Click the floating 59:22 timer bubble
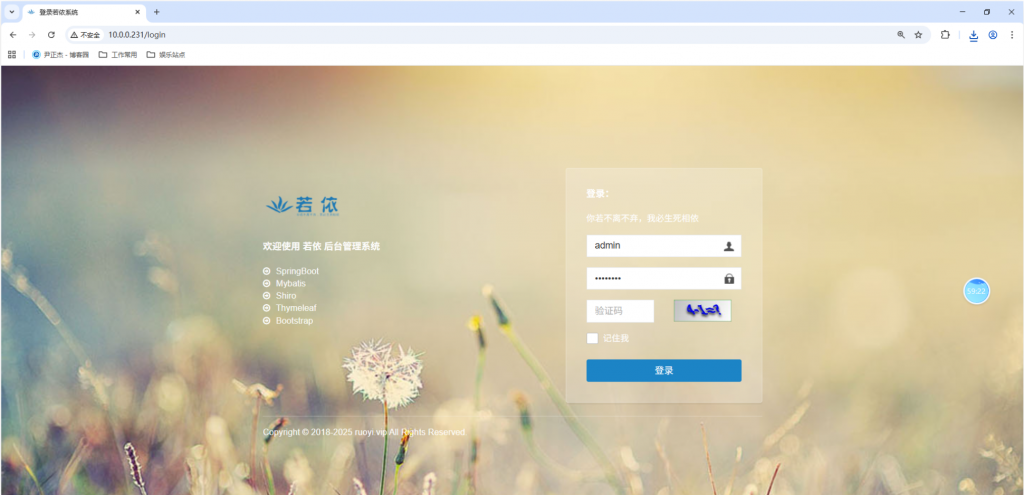This screenshot has width=1024, height=495. [x=976, y=291]
